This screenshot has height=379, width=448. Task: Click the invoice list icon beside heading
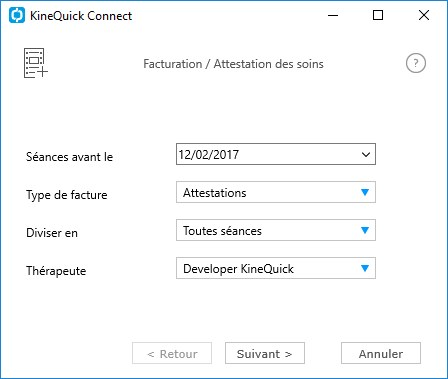(x=36, y=63)
